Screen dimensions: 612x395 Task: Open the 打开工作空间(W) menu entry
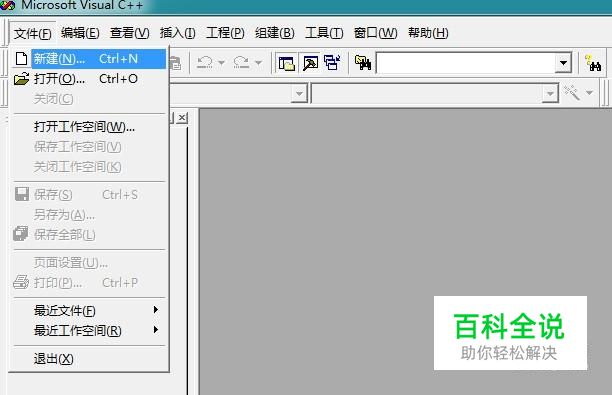(x=89, y=127)
